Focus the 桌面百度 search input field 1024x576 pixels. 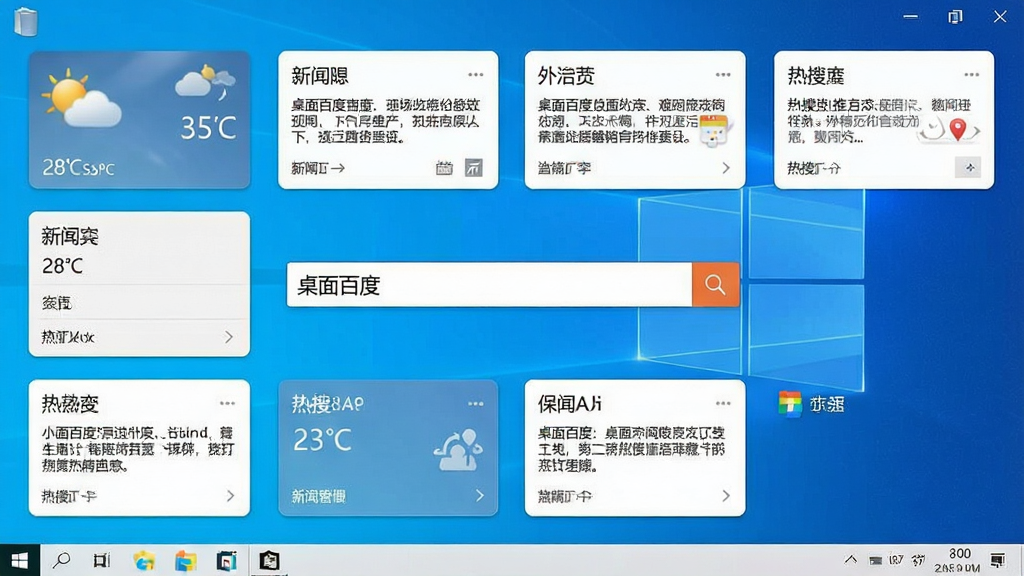point(489,285)
